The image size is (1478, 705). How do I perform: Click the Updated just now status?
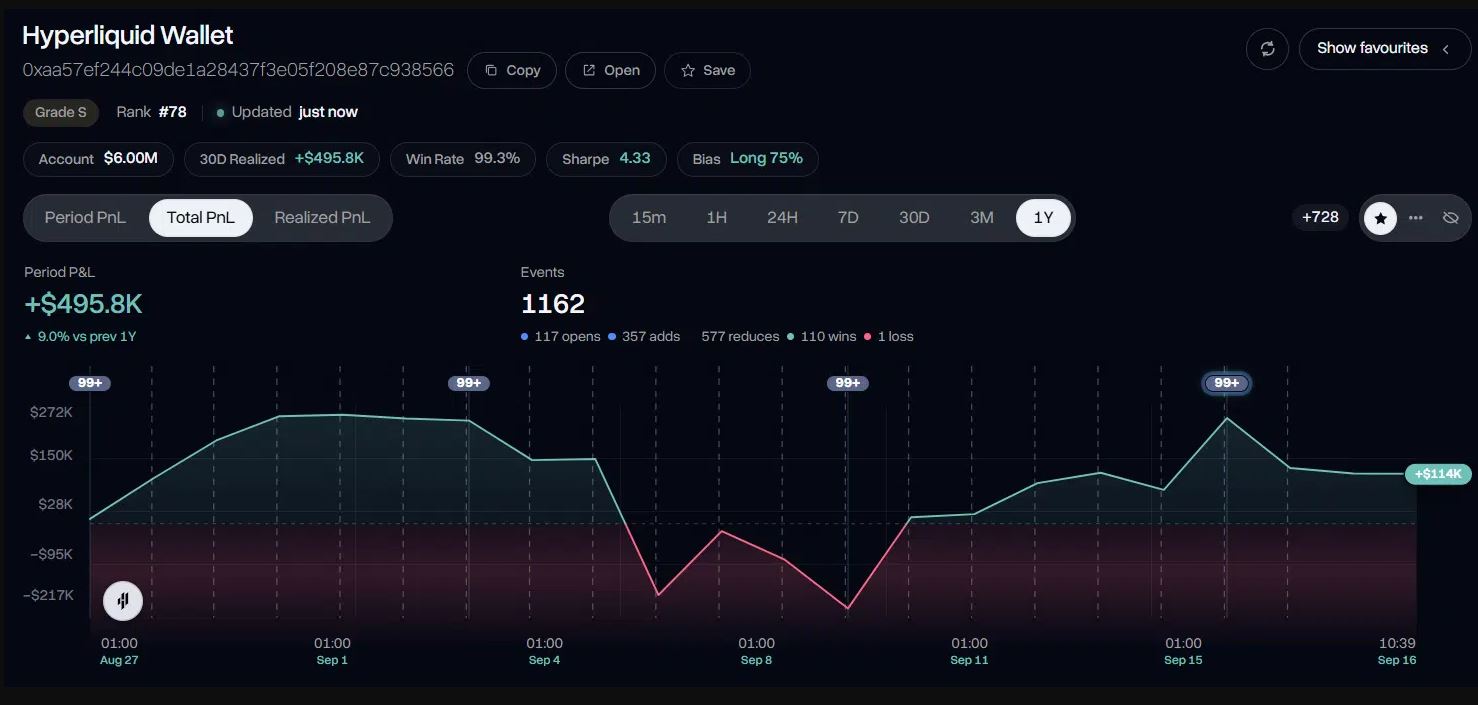288,112
